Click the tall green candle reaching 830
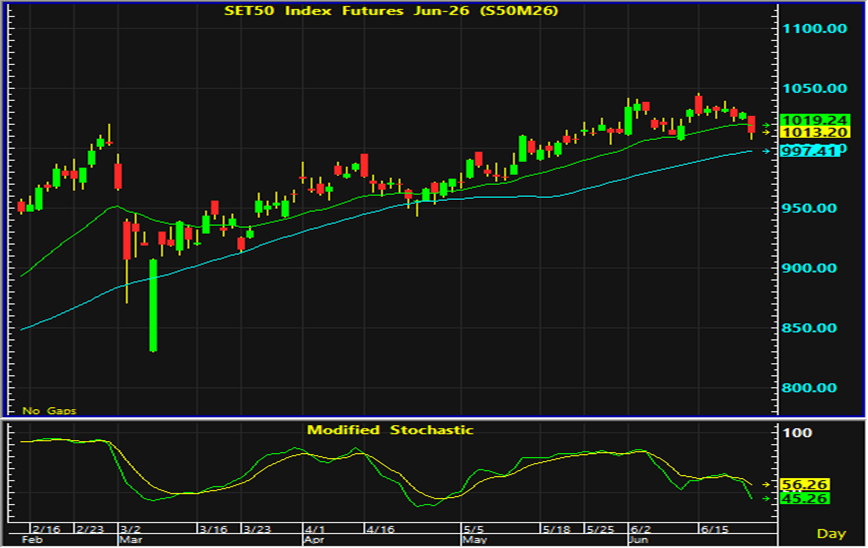 (x=153, y=305)
